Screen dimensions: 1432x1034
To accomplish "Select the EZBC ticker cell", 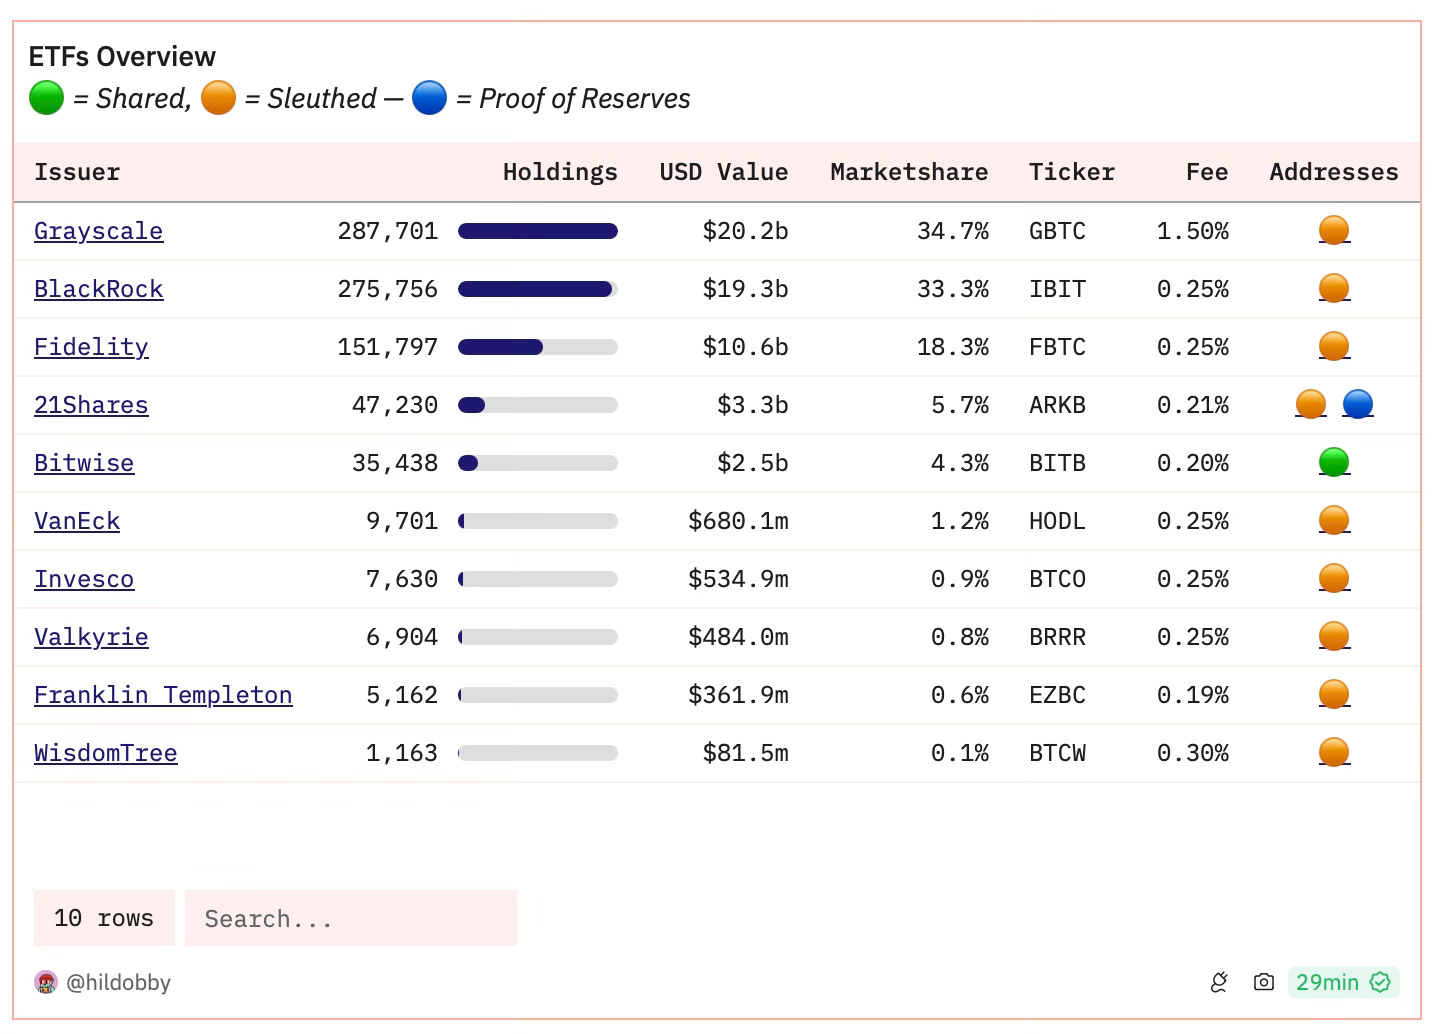I will (1057, 695).
